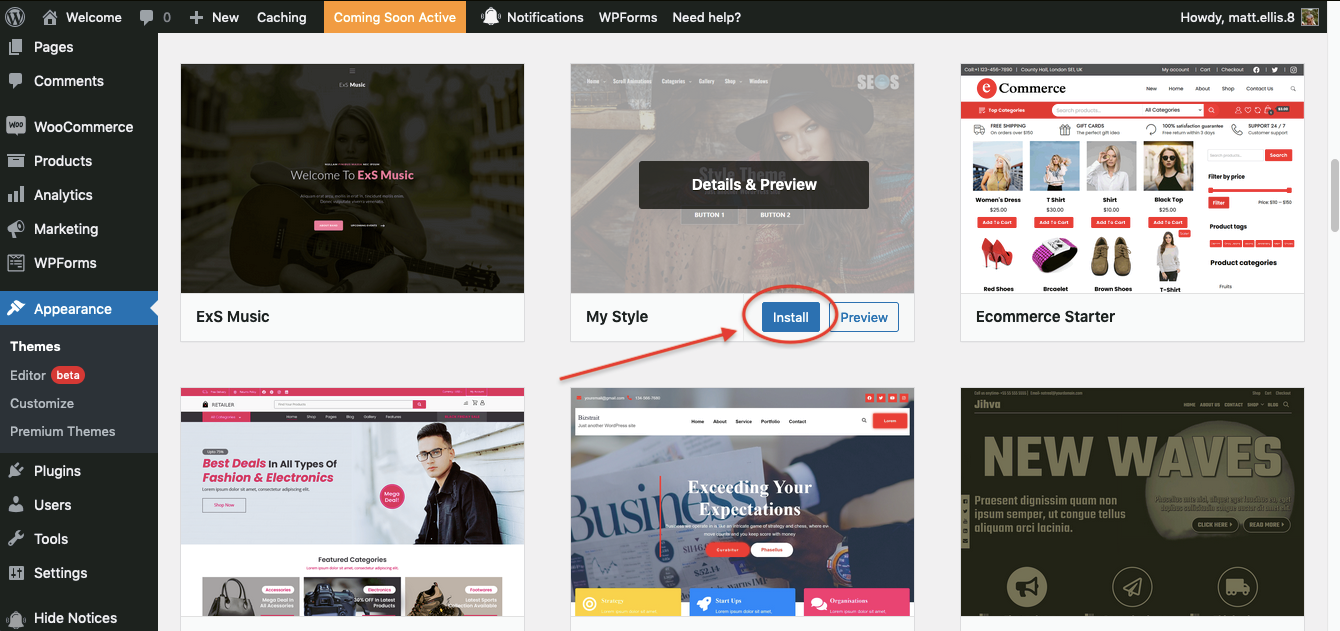
Task: Select Plugins label in the sidebar
Action: click(57, 471)
